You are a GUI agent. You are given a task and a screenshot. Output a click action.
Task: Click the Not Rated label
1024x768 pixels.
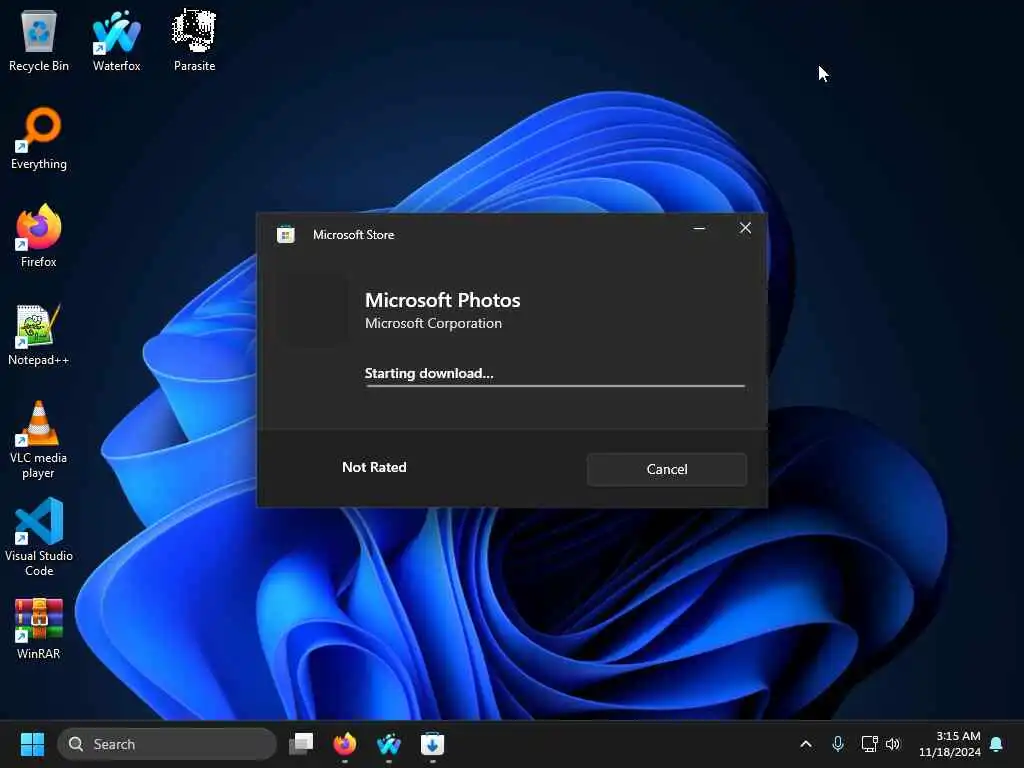[374, 467]
